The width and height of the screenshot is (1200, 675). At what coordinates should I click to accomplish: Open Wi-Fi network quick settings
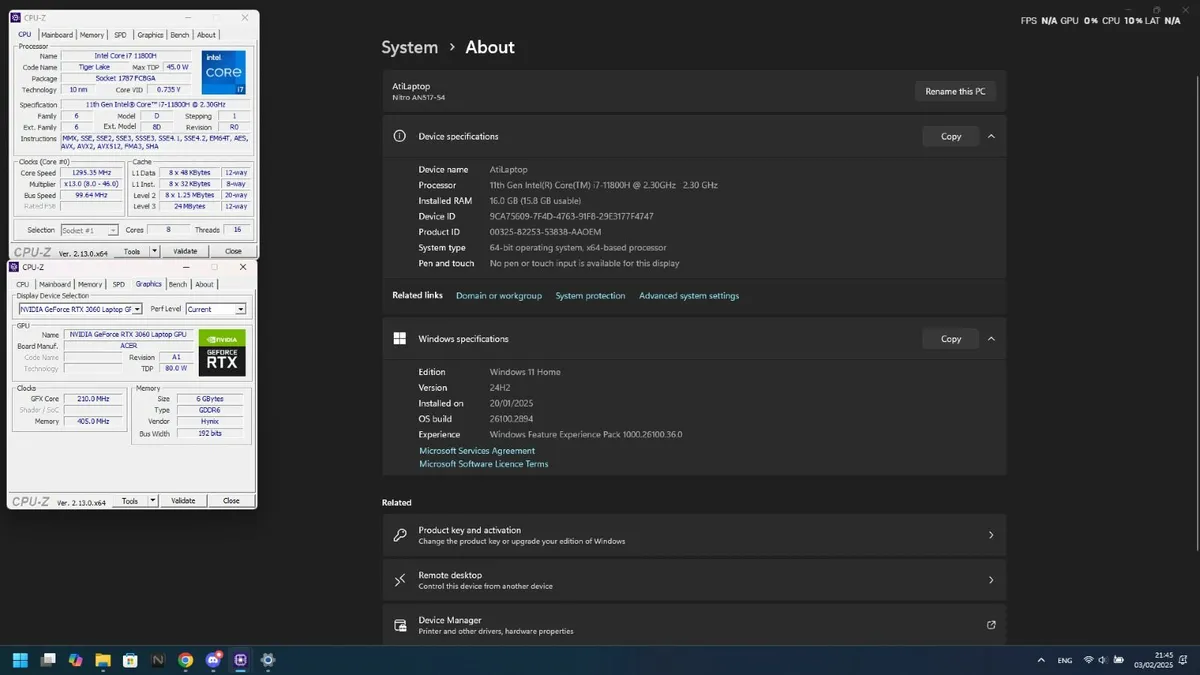(1088, 660)
